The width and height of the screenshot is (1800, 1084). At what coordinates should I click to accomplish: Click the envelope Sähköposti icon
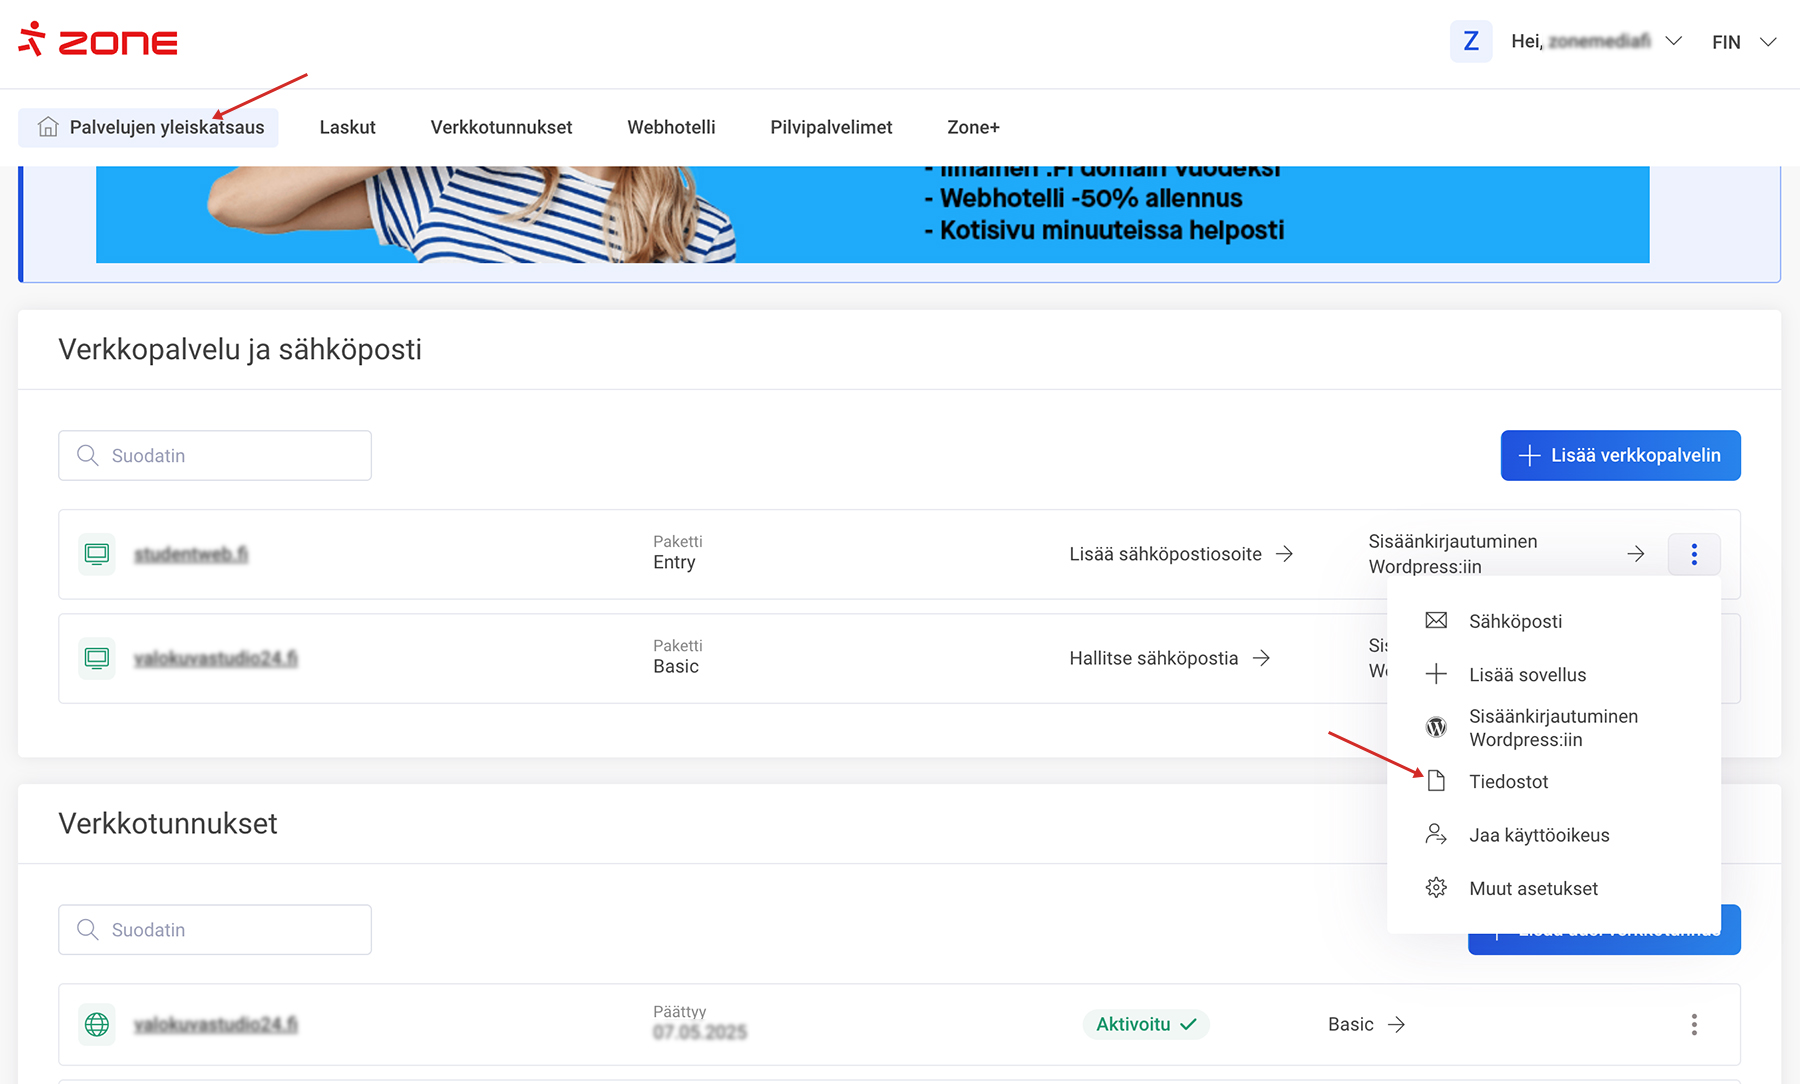[1436, 621]
